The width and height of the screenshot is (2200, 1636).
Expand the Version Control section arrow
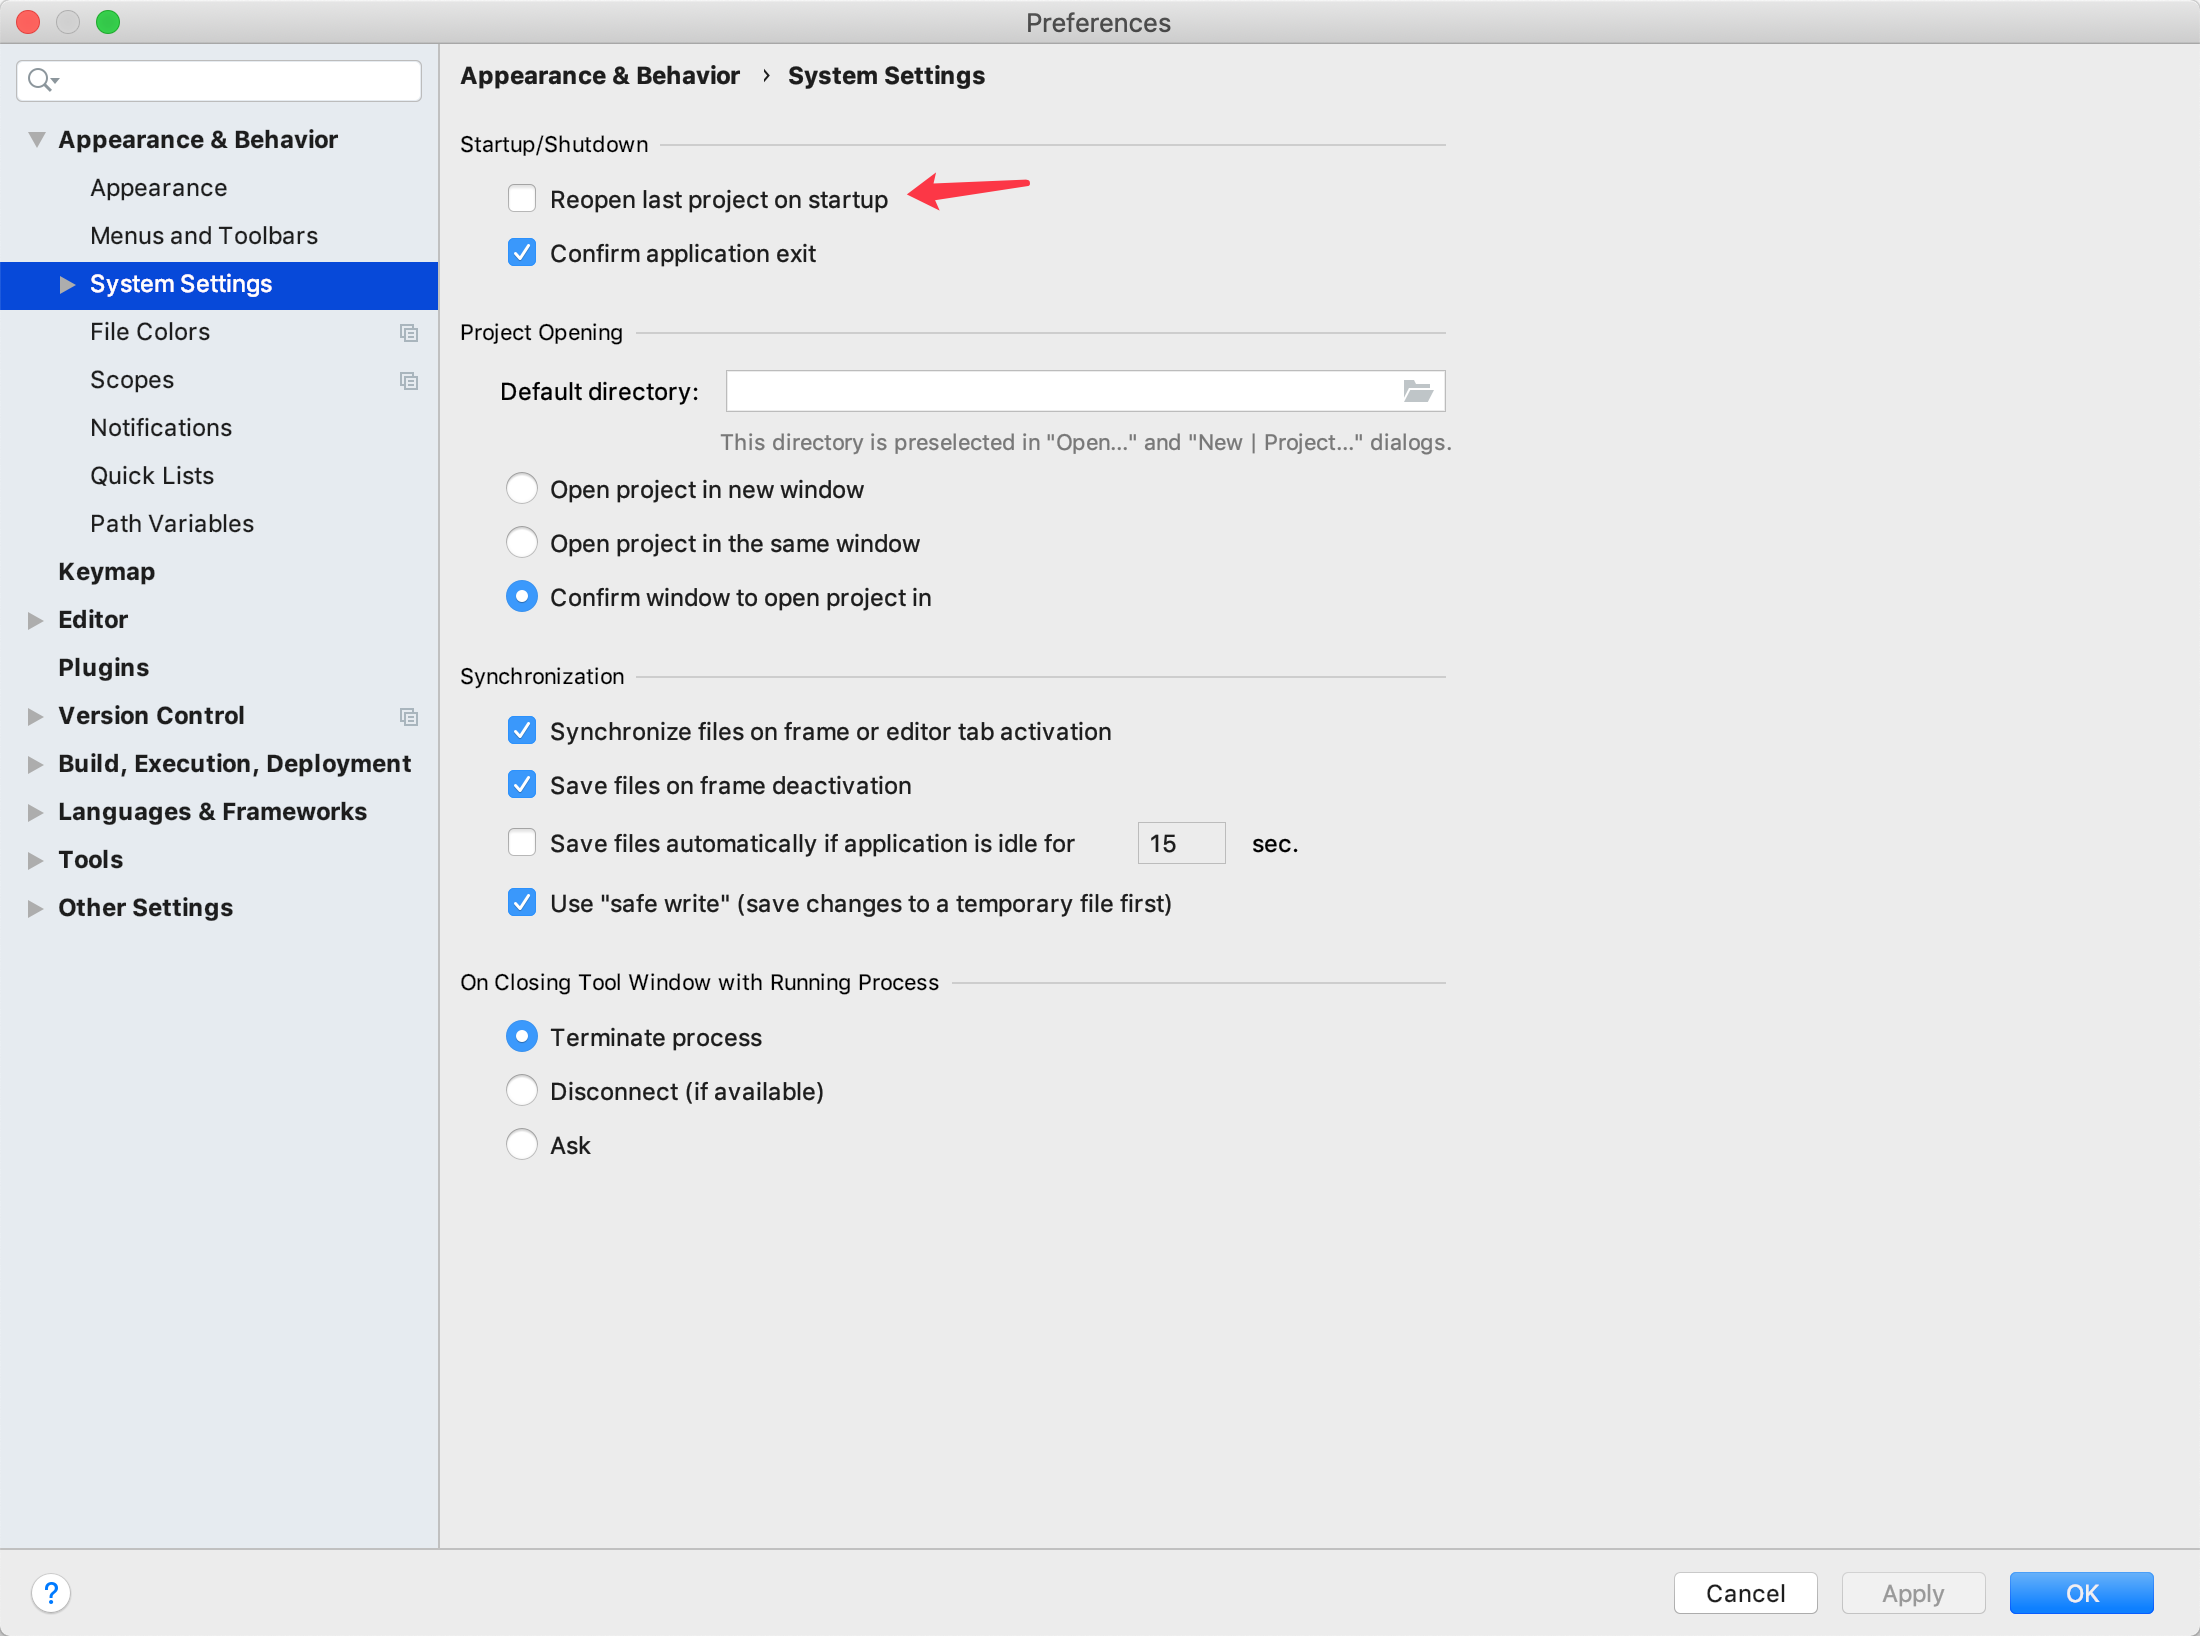[36, 716]
